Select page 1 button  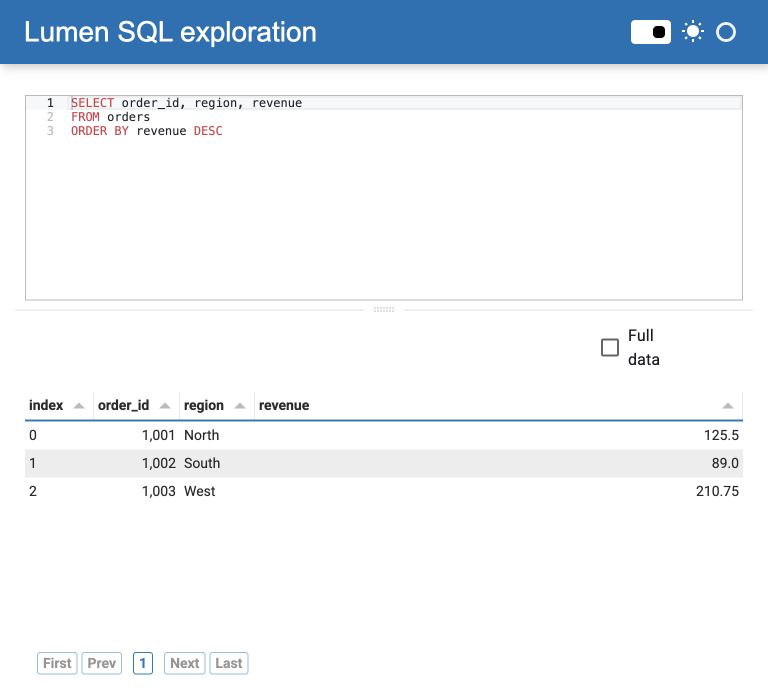tap(143, 663)
